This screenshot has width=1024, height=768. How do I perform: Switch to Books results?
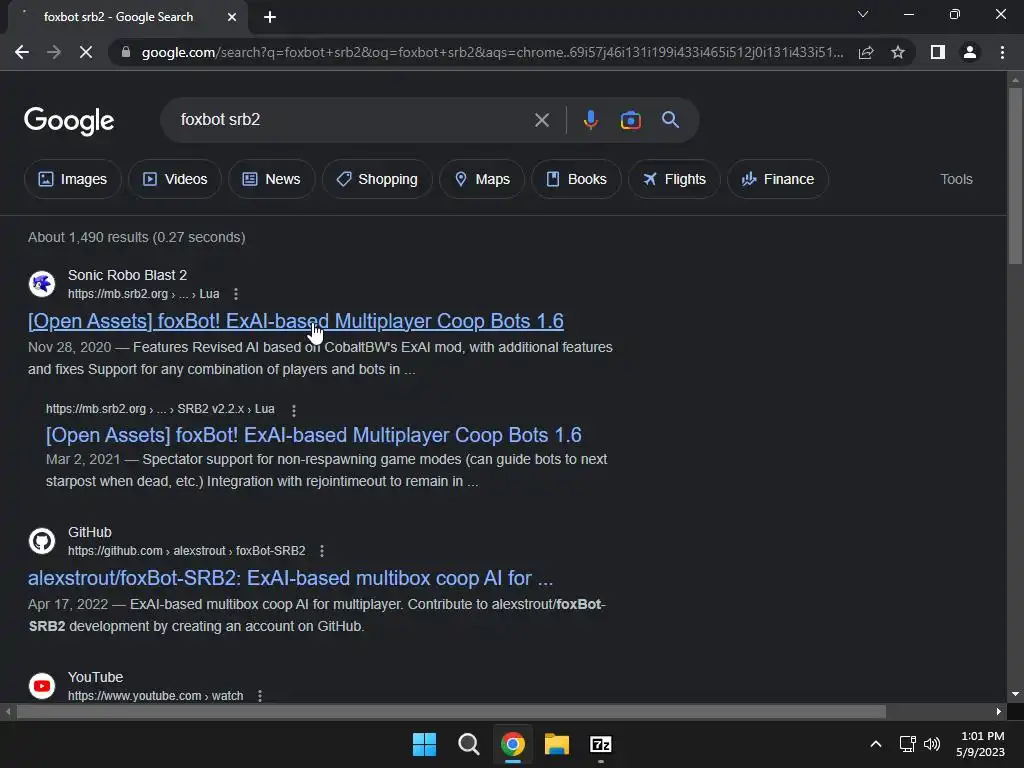(576, 179)
